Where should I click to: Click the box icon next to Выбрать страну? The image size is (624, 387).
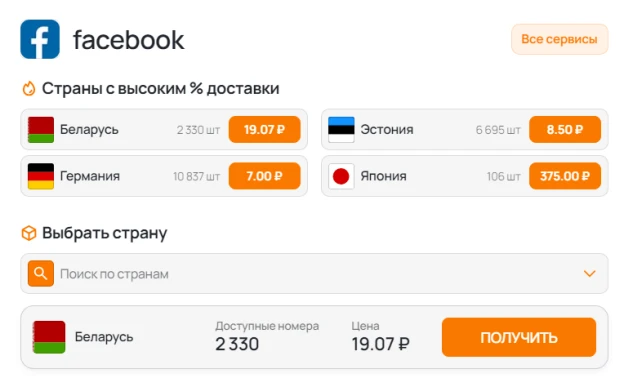click(x=29, y=233)
